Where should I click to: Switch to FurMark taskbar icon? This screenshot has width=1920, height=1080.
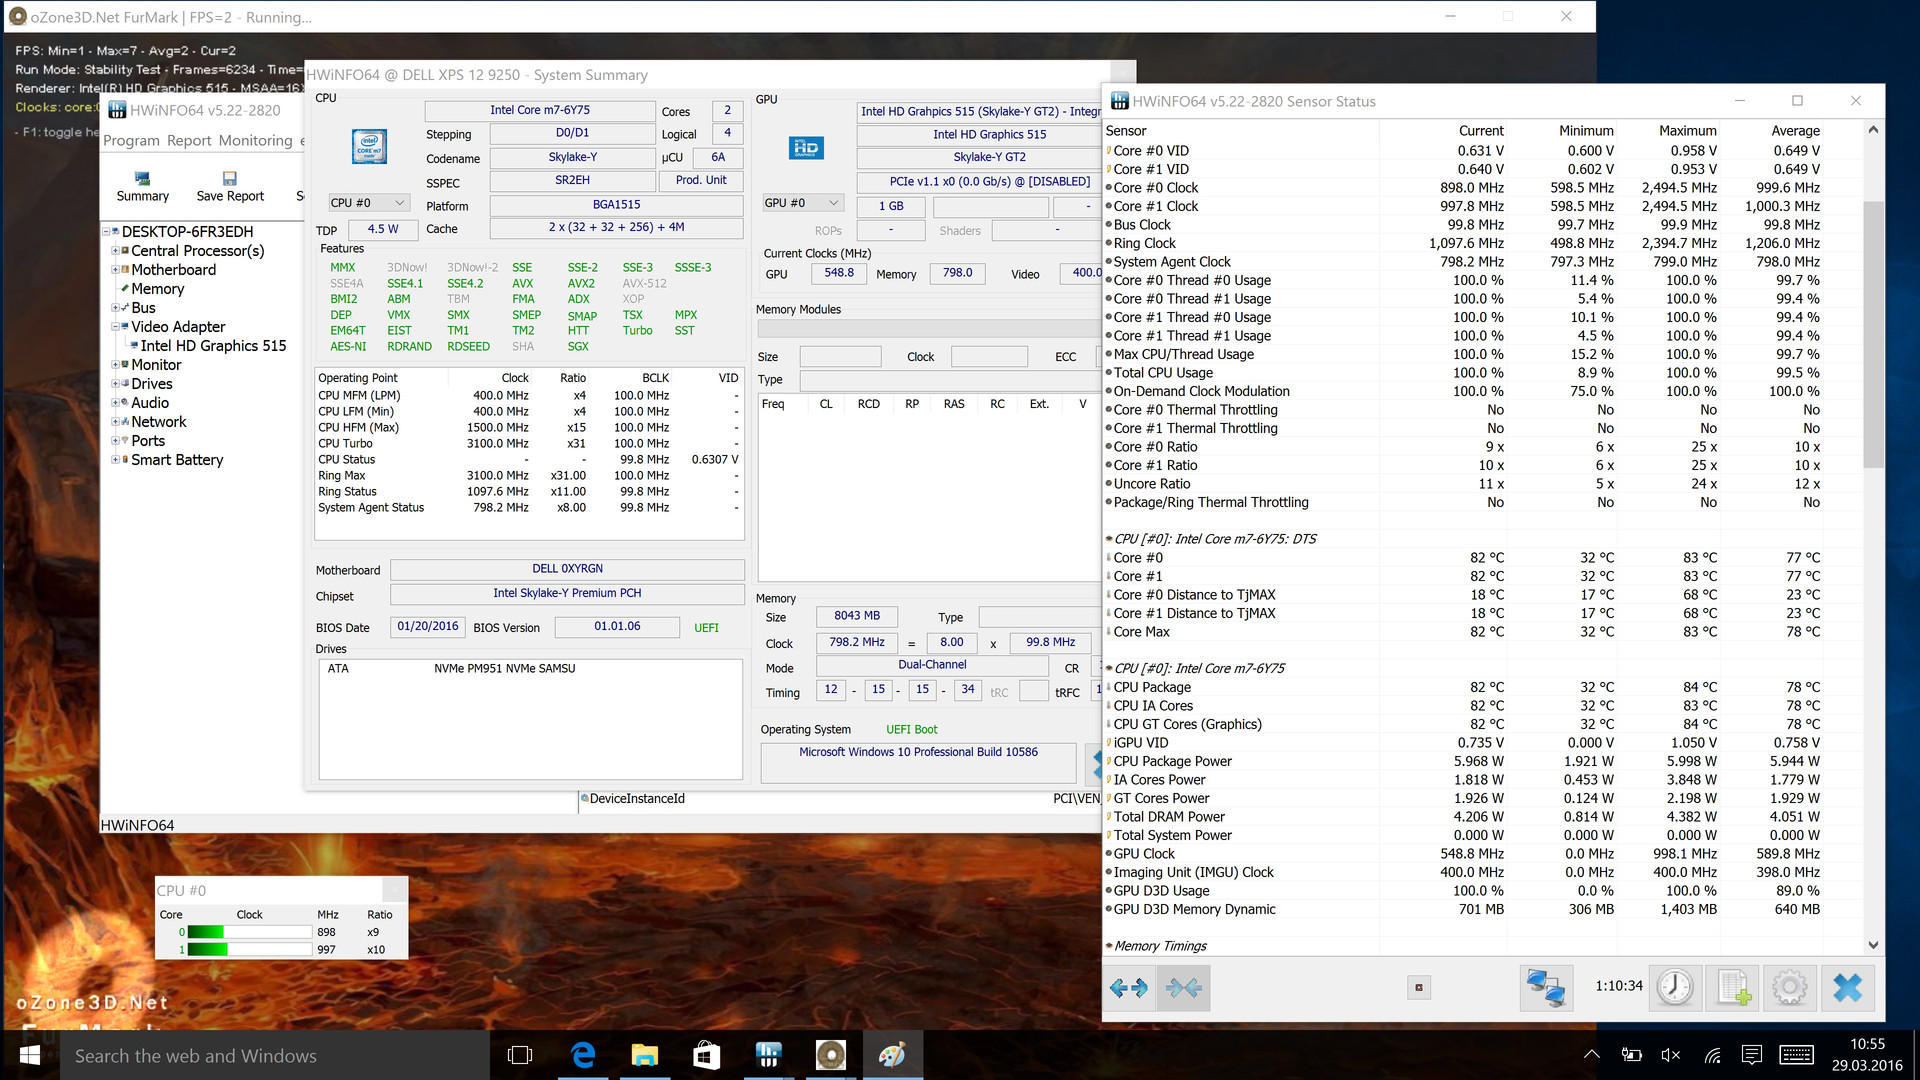point(831,1055)
